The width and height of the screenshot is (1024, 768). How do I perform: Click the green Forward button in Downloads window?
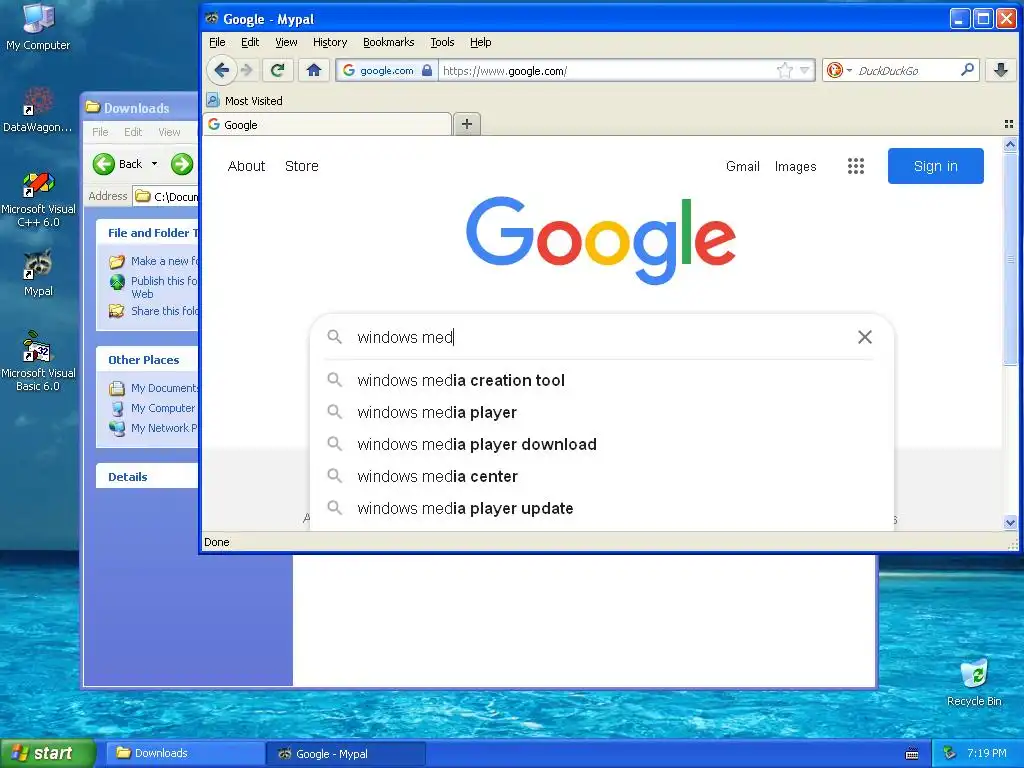(182, 164)
